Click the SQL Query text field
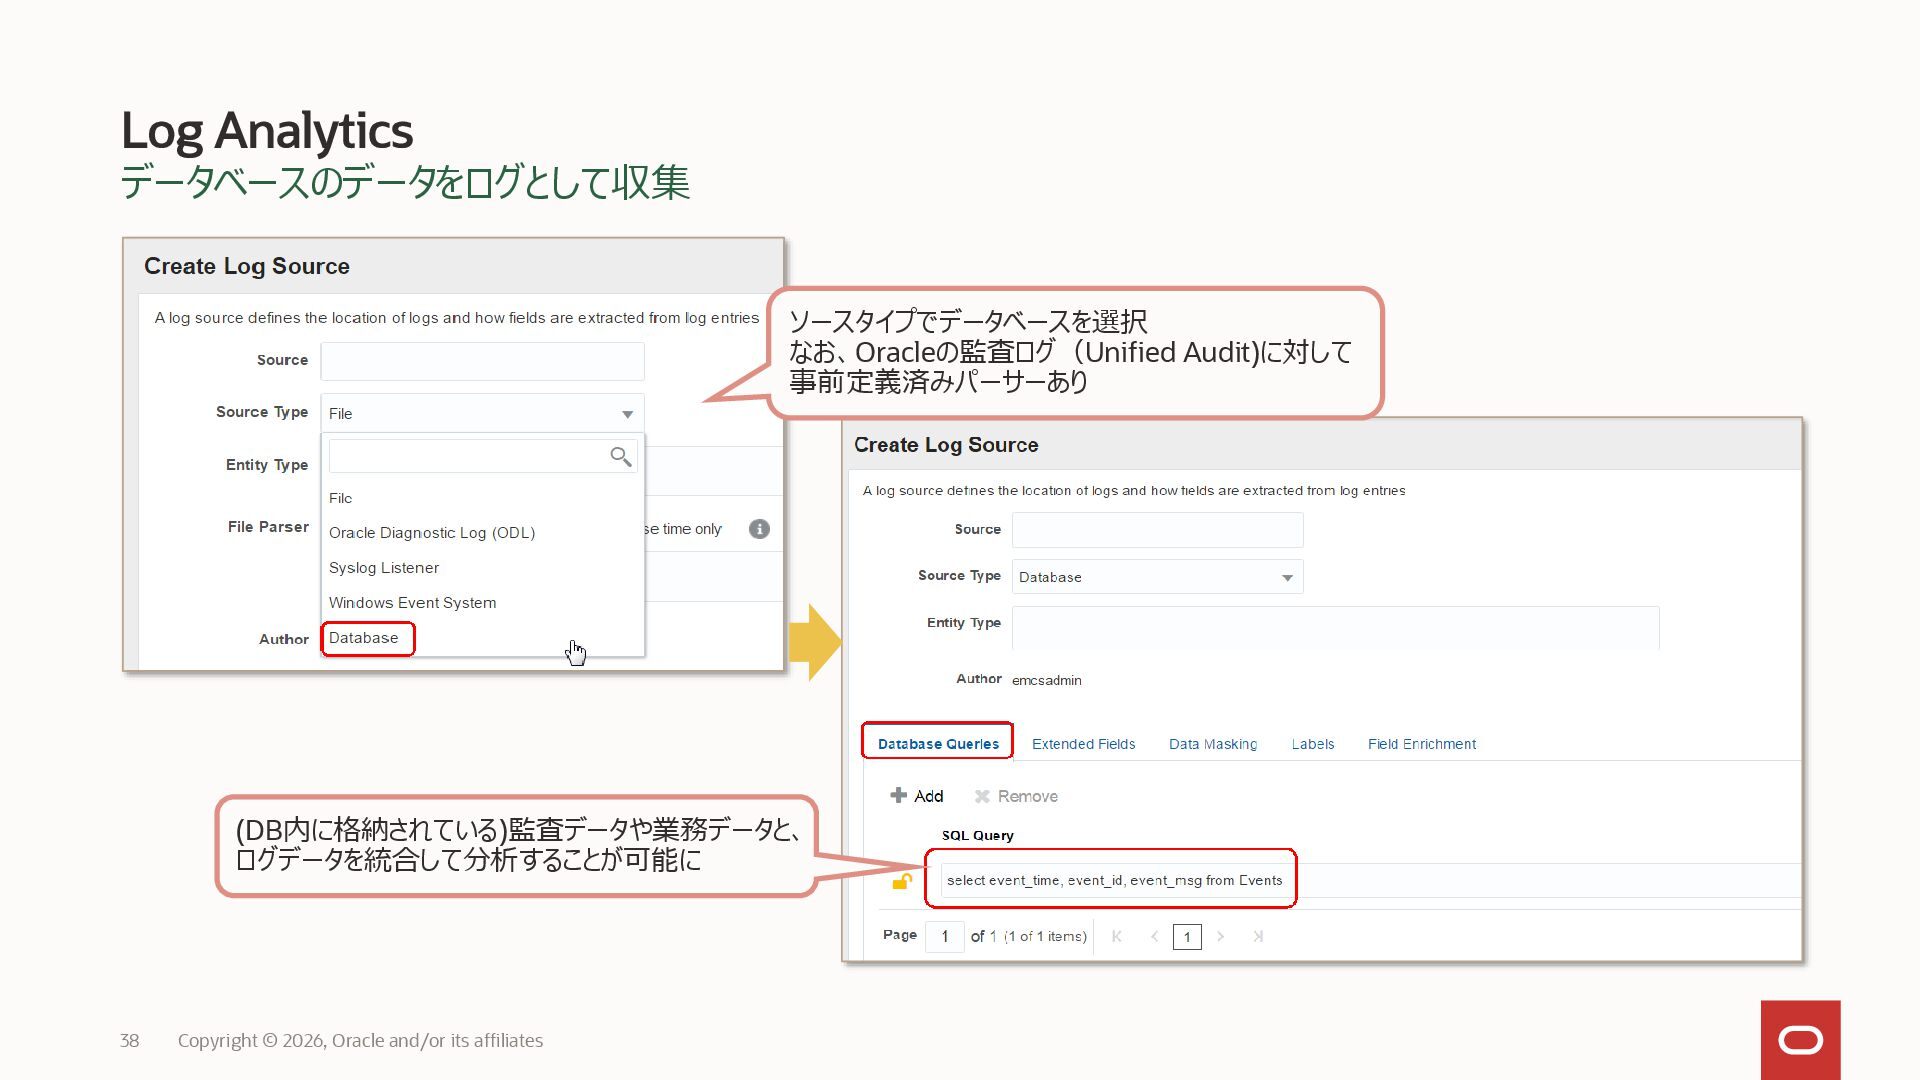Viewport: 1920px width, 1080px height. pos(1114,881)
